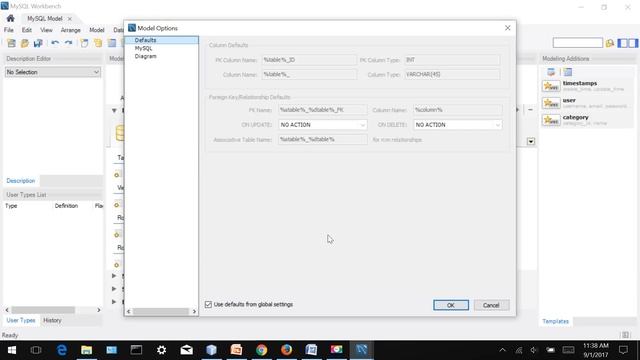640x360 pixels.
Task: Create new model toolbar icon
Action: pyautogui.click(x=11, y=43)
